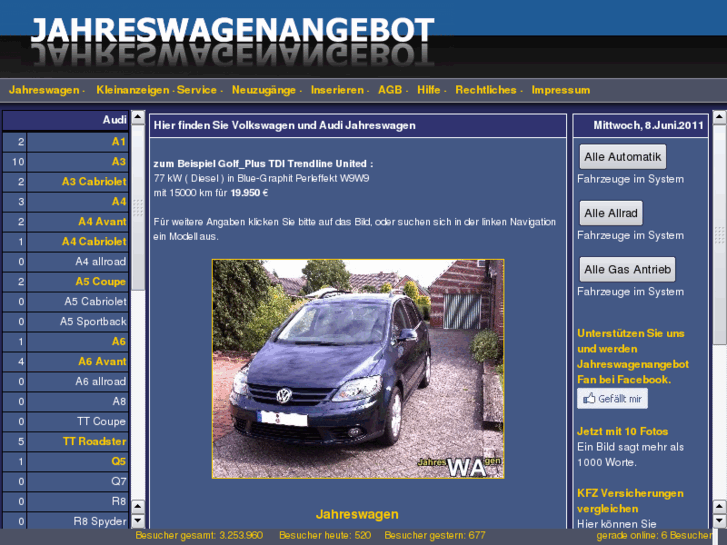This screenshot has width=727, height=545.
Task: Select the TT Roadster model
Action: 95,441
